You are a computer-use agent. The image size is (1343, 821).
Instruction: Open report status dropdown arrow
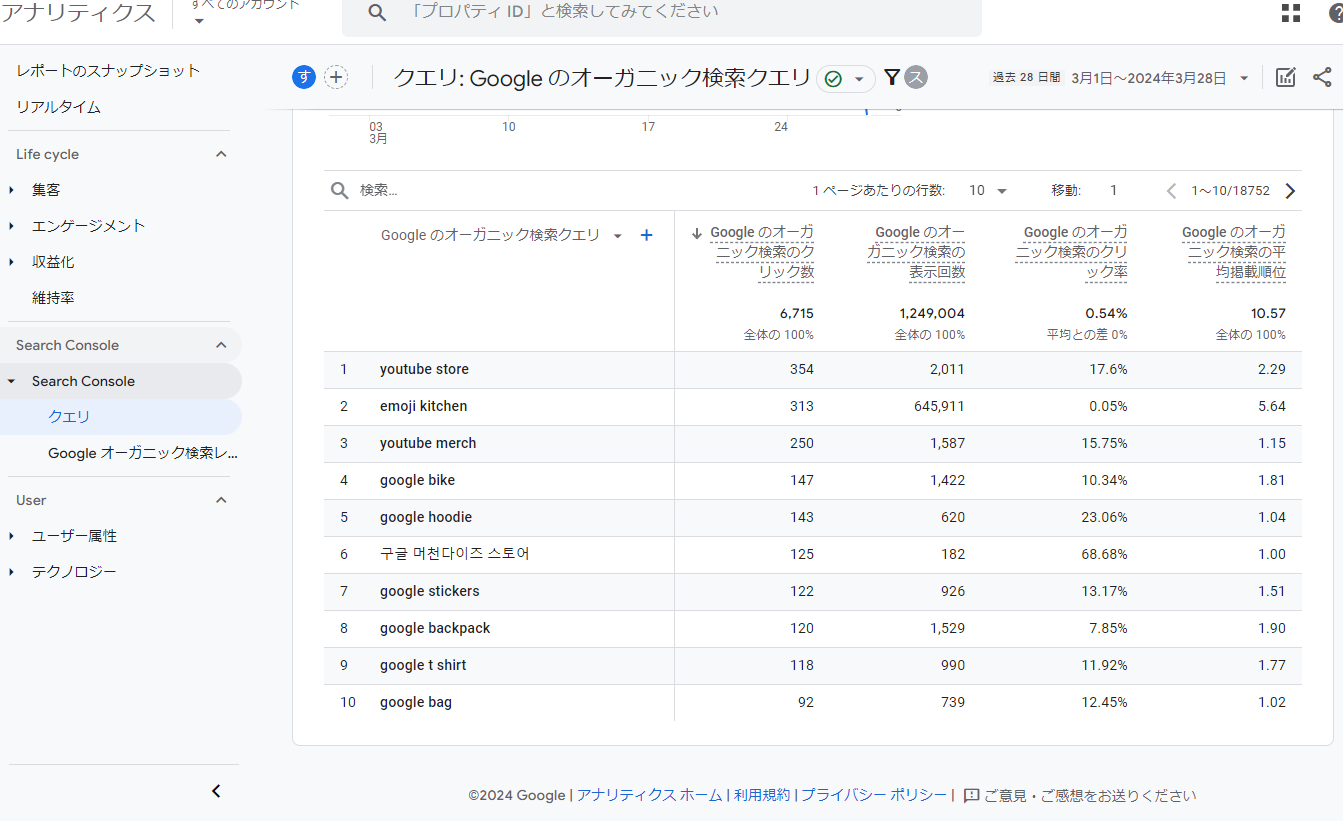(x=859, y=79)
